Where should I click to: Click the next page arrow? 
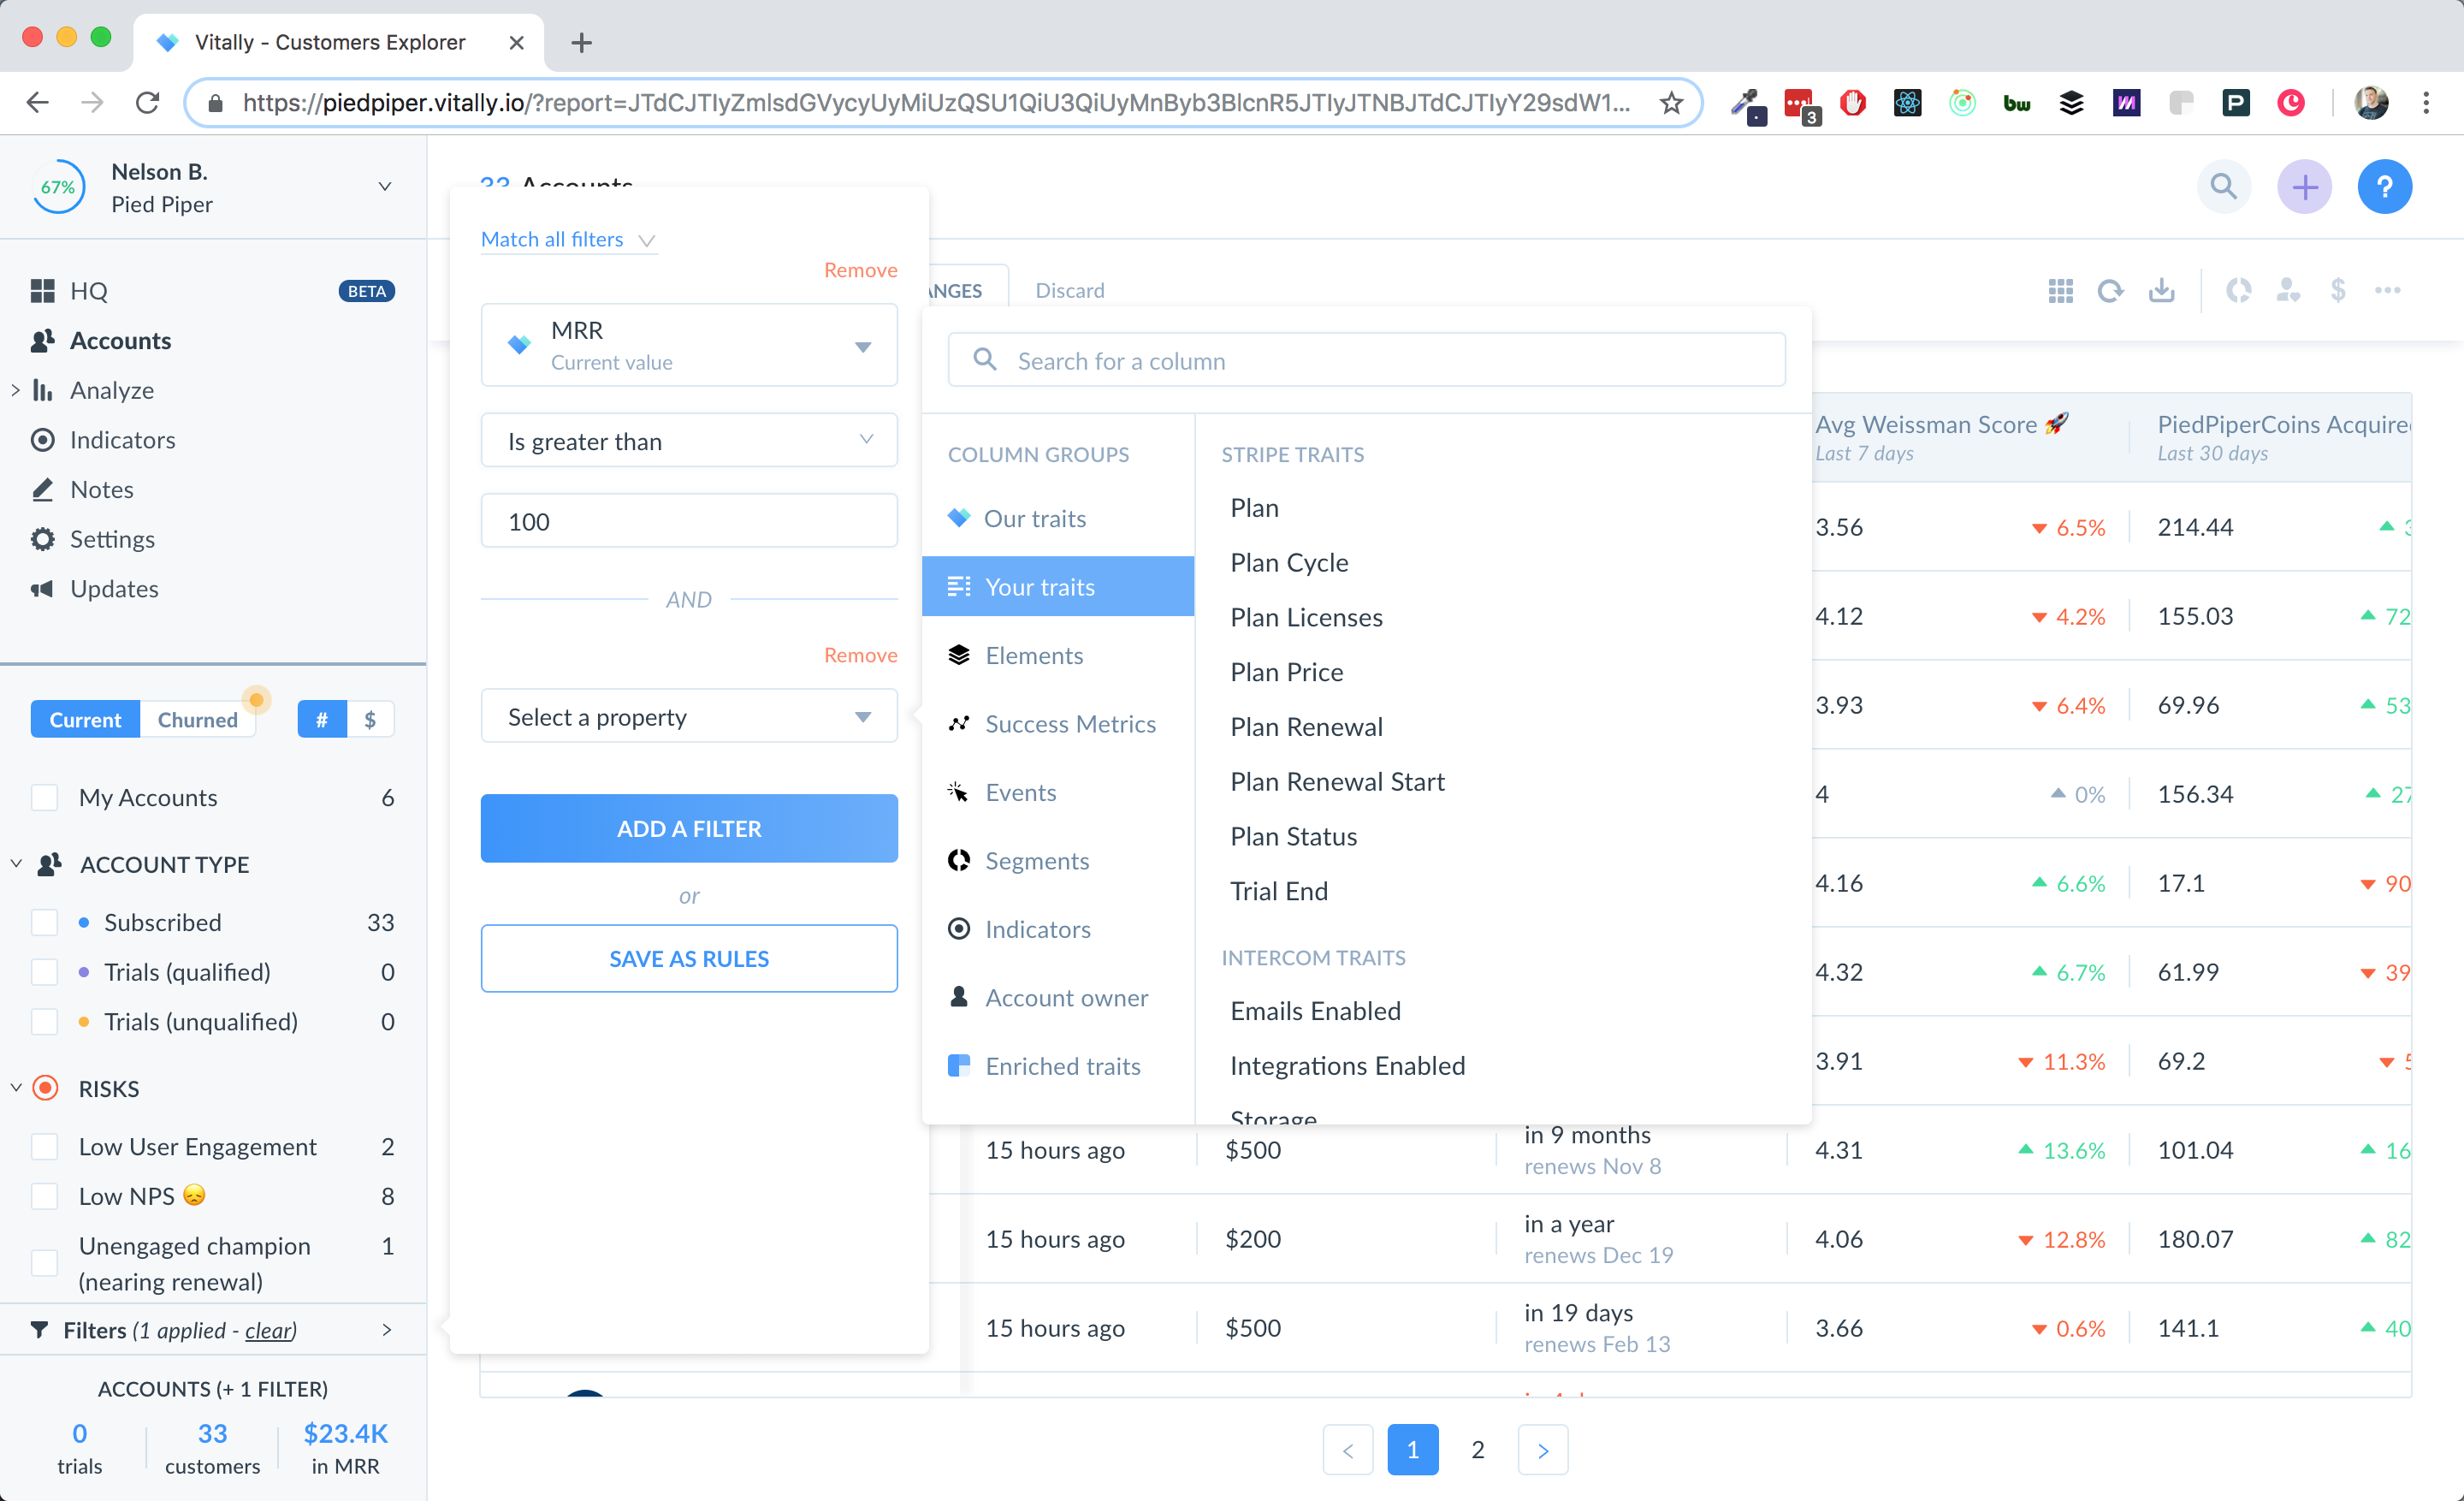pos(1542,1450)
